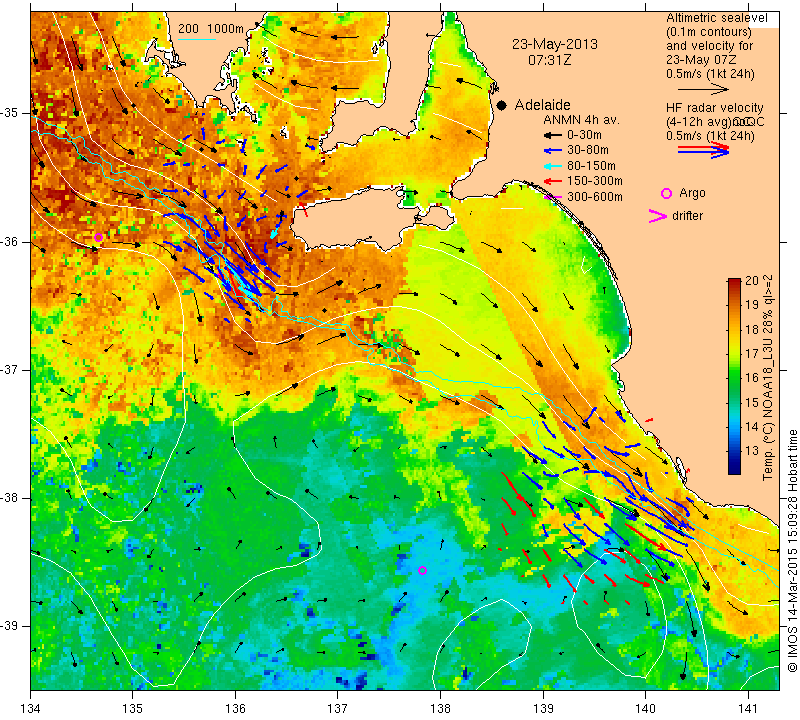
Task: Click the magenta drifter legend symbol
Action: point(658,216)
